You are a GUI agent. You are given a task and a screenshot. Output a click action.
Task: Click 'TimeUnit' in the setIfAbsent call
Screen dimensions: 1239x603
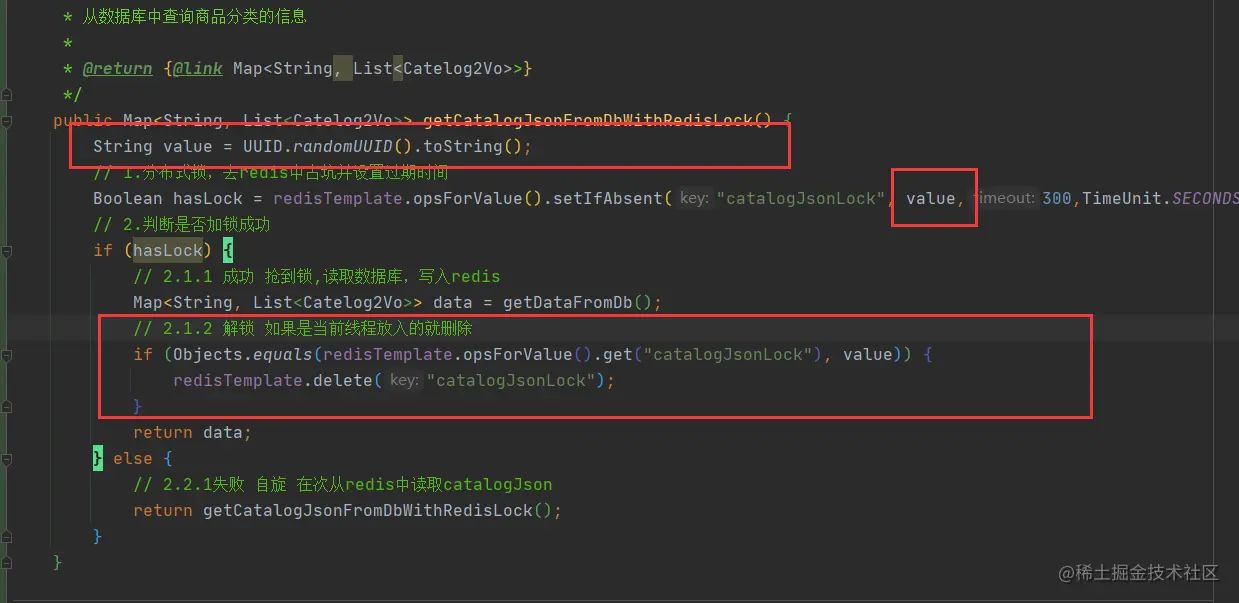click(1122, 198)
